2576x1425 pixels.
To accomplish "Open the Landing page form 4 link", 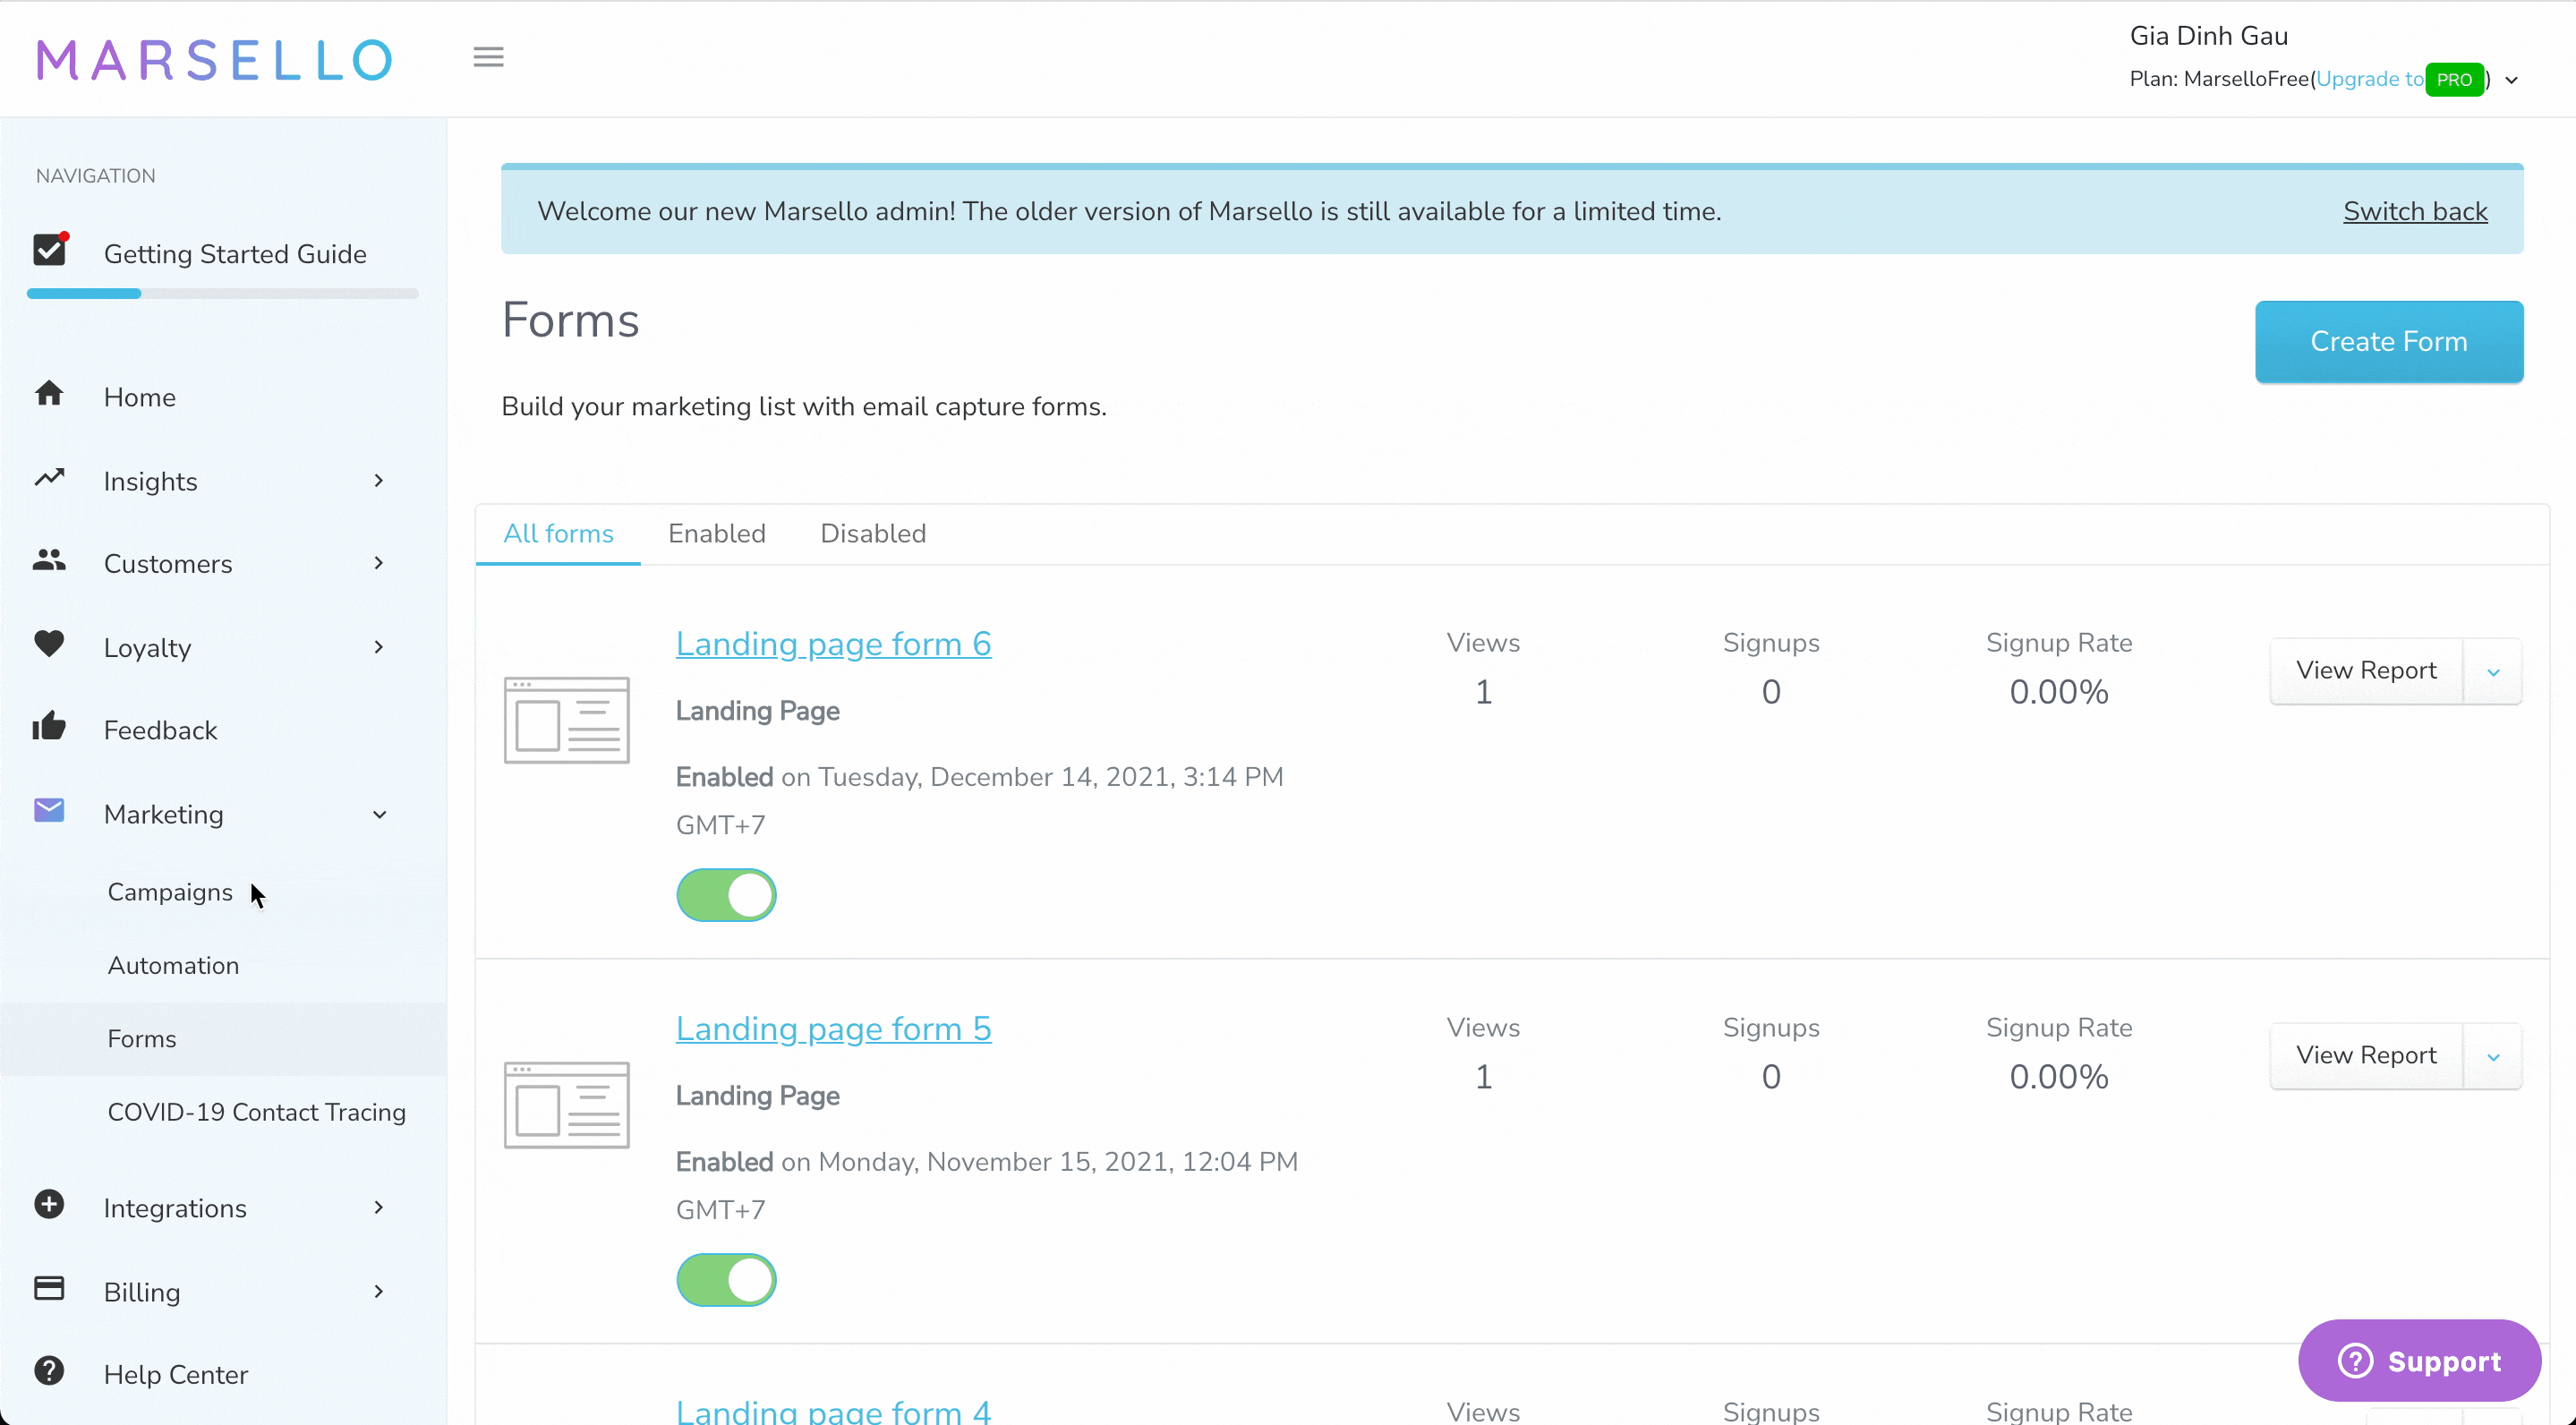I will (x=833, y=1412).
